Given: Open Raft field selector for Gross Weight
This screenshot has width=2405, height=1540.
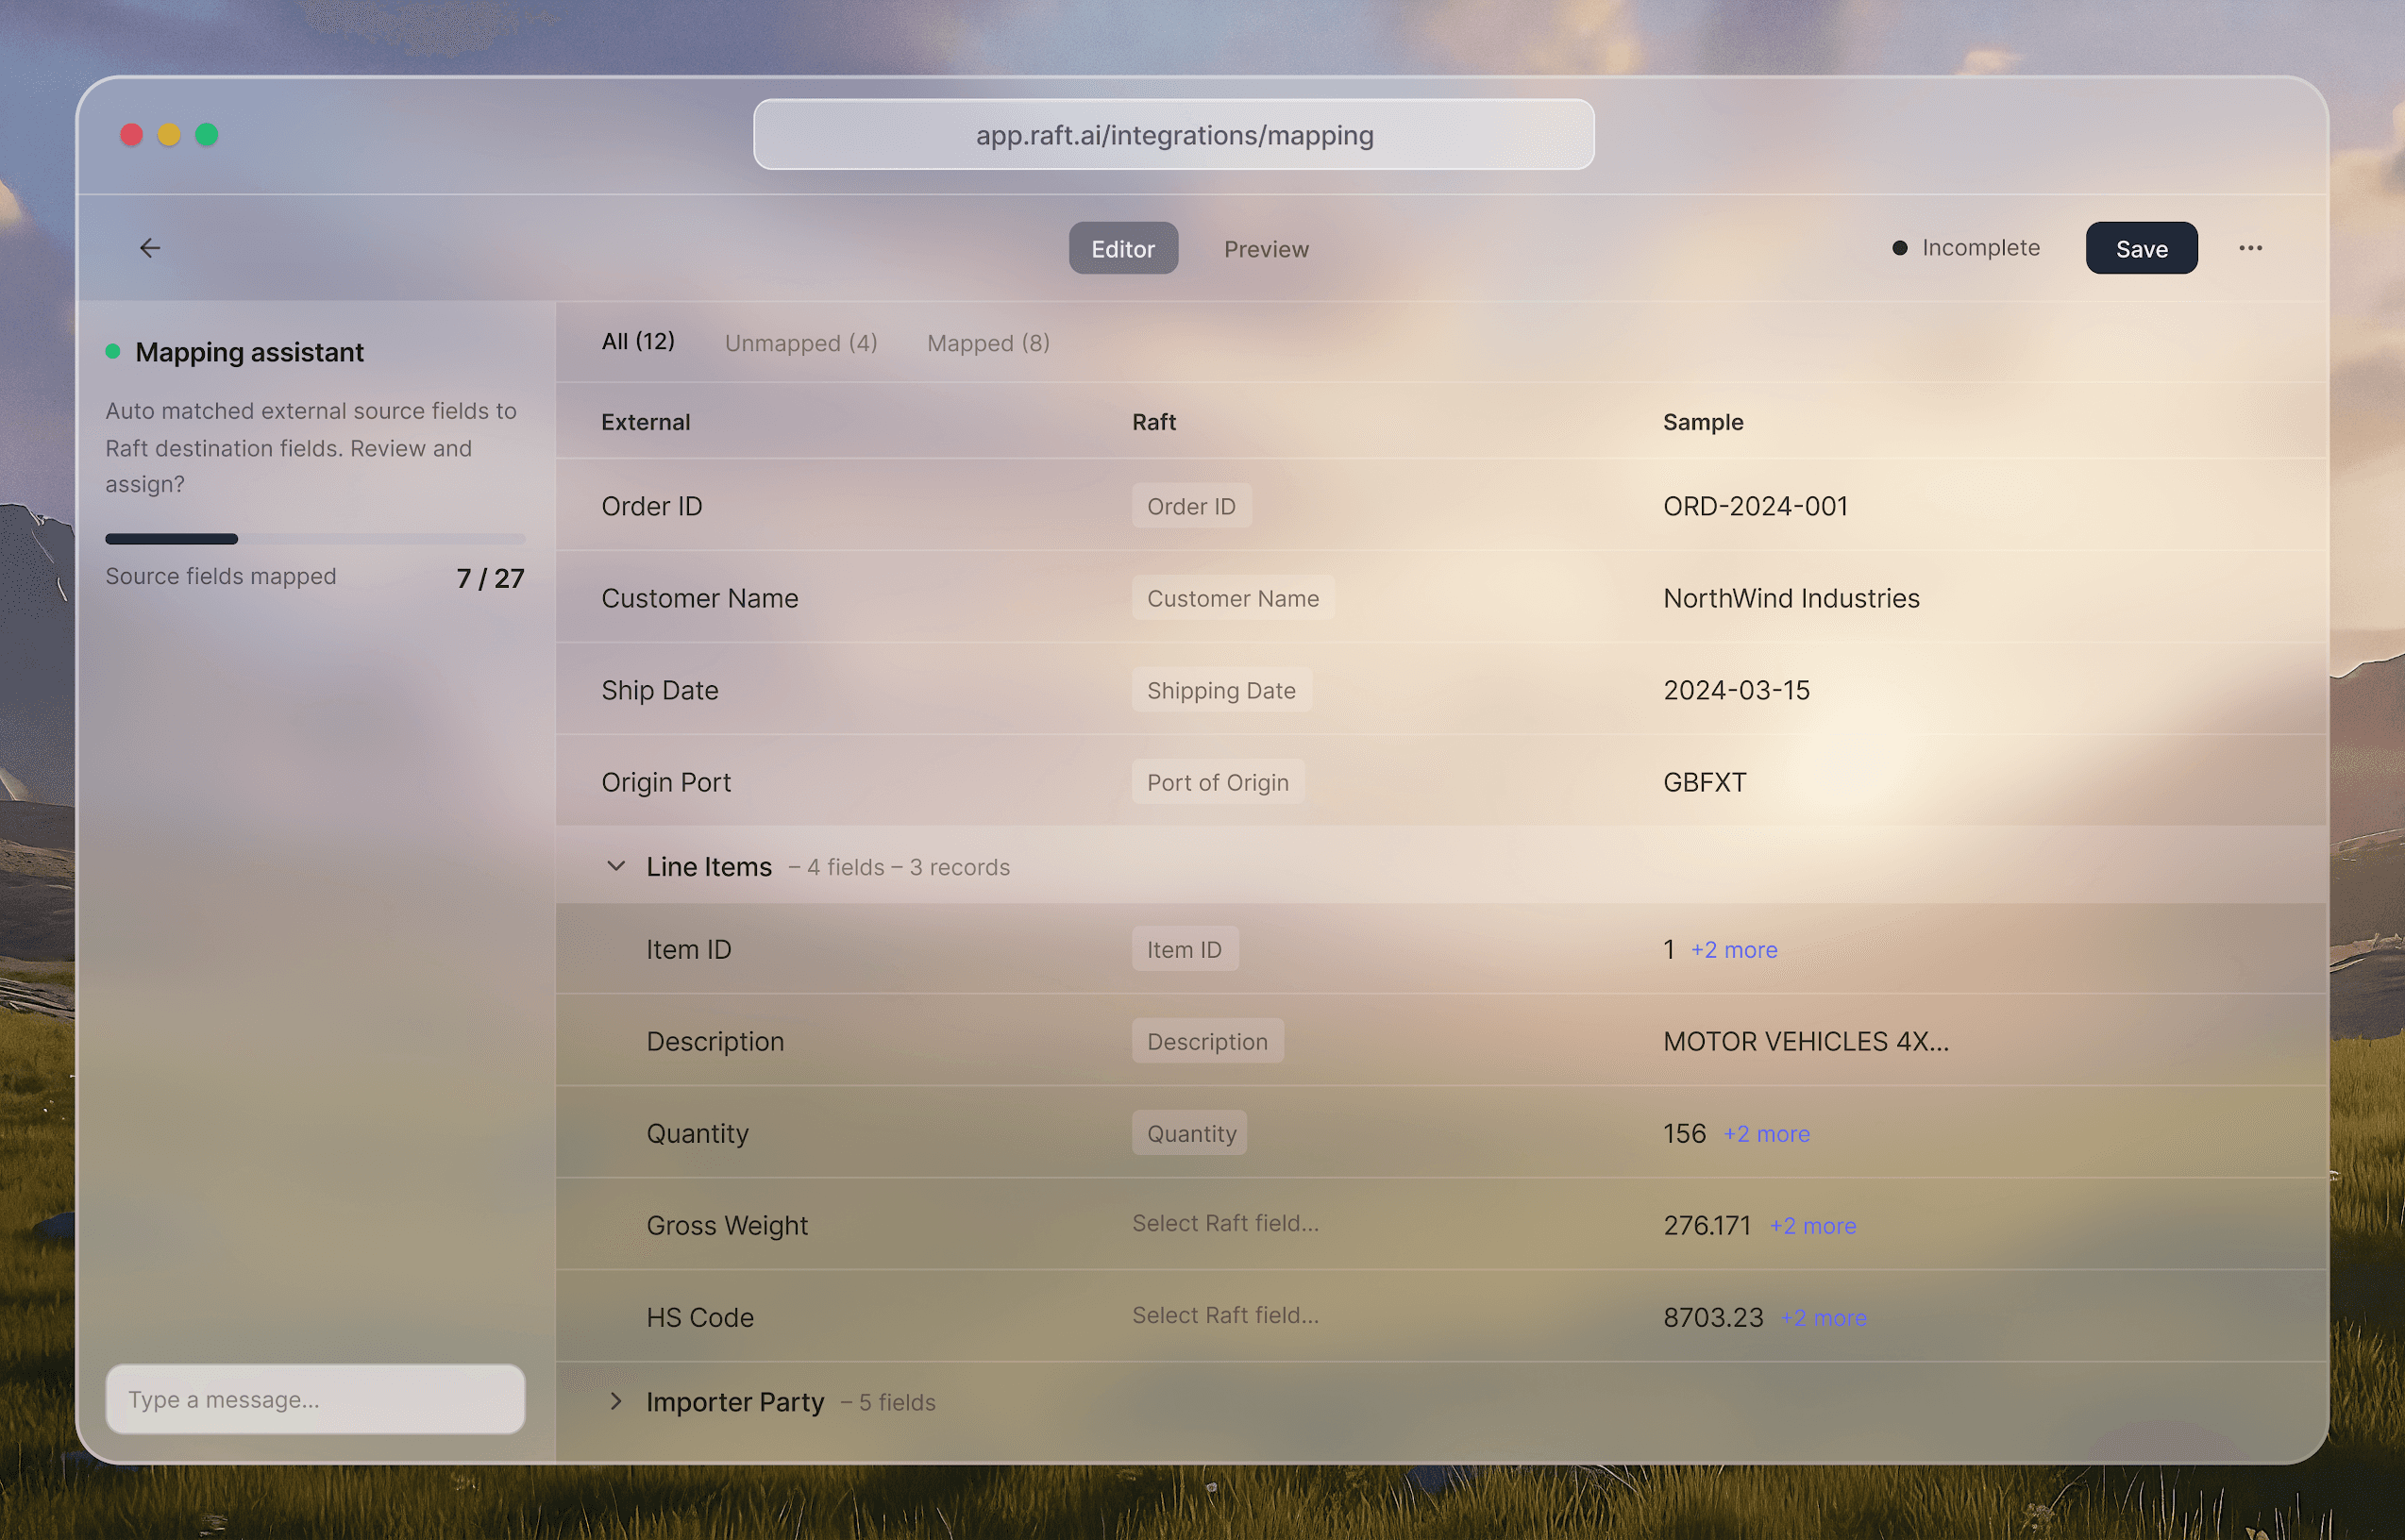Looking at the screenshot, I should click(x=1225, y=1224).
